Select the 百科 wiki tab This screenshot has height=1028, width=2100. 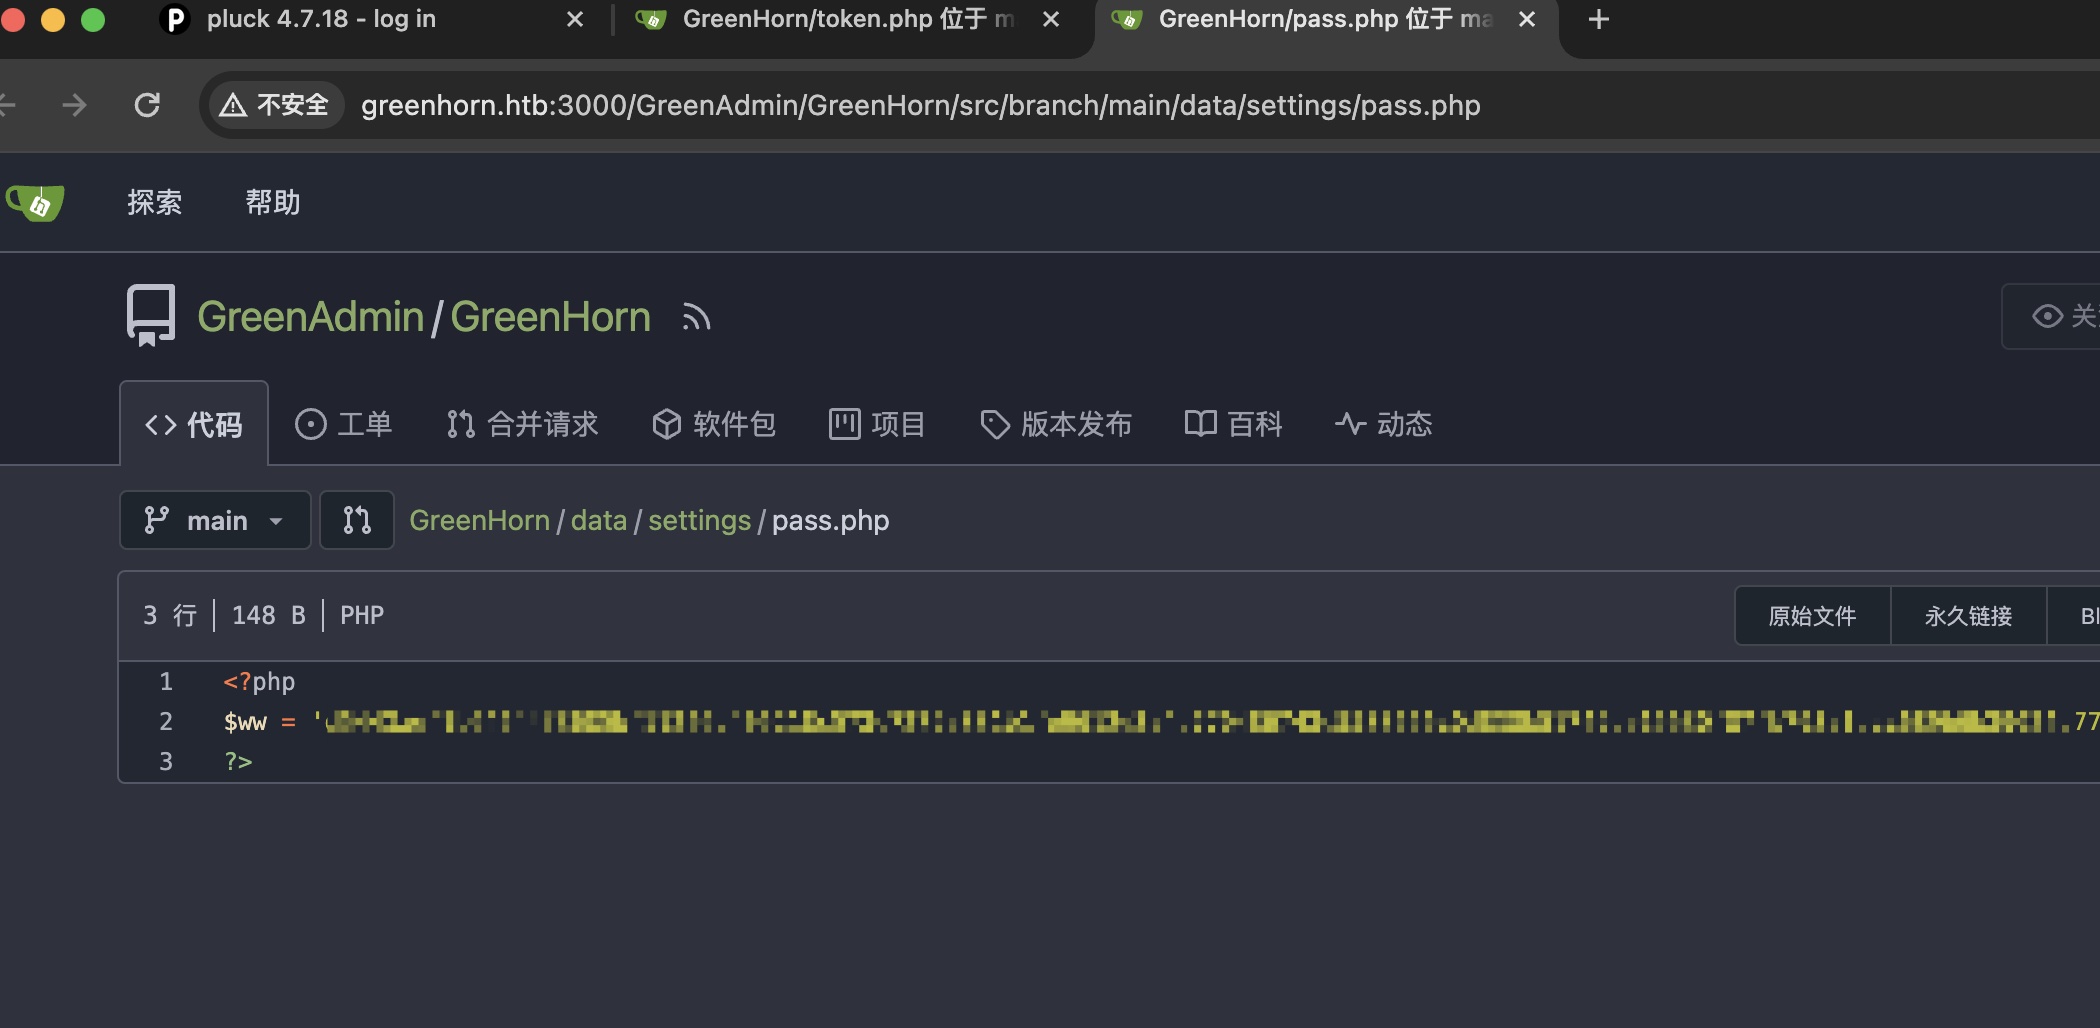click(1233, 424)
